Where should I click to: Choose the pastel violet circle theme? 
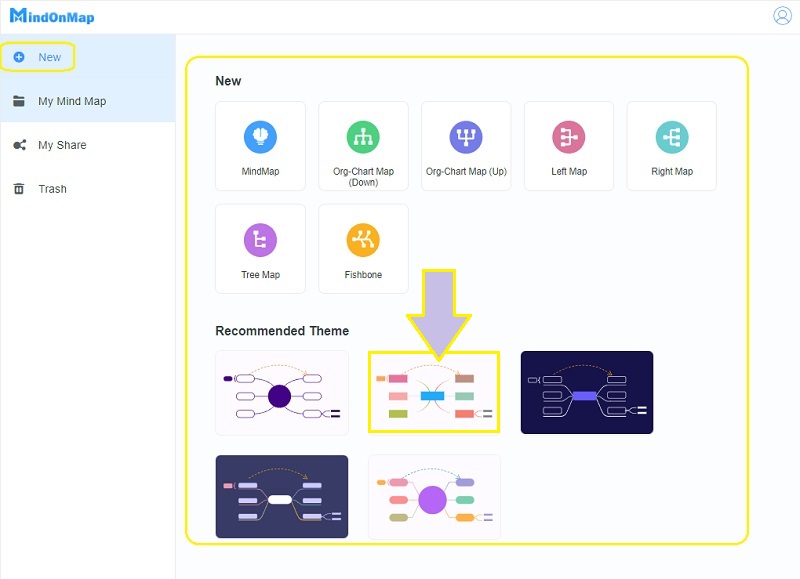click(434, 497)
